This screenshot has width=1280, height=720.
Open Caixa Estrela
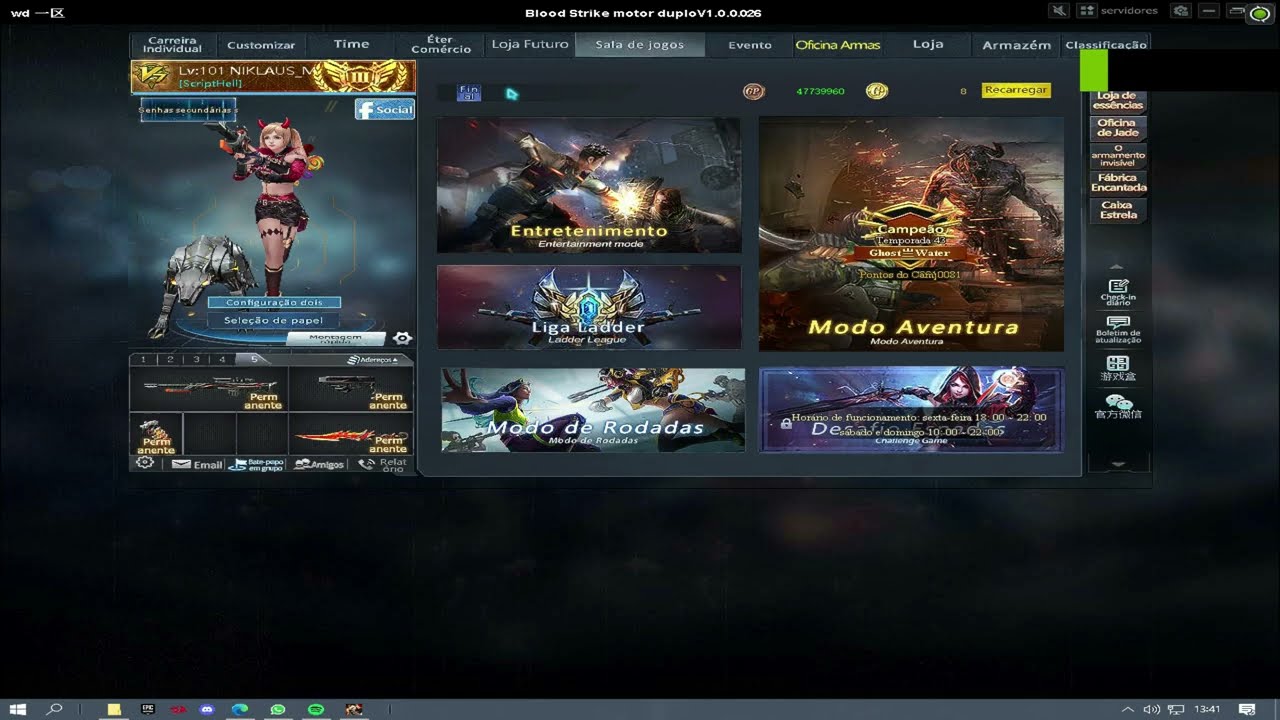click(x=1118, y=210)
